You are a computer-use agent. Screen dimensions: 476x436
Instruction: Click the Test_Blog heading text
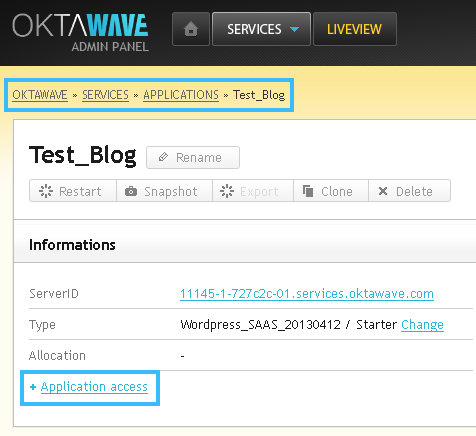(x=83, y=156)
